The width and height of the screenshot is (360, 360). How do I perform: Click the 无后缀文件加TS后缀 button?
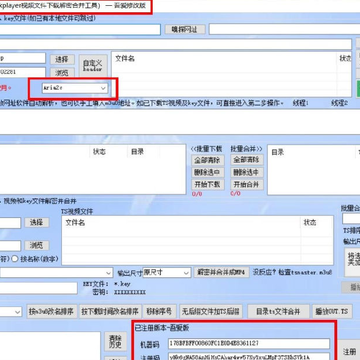pos(211,312)
